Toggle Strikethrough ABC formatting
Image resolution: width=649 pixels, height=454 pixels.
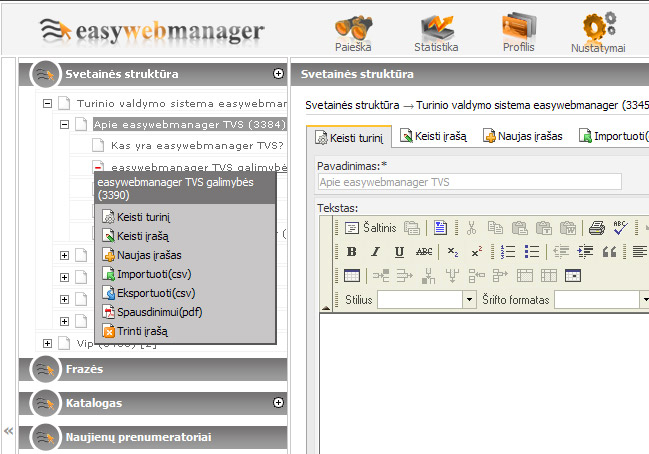pyautogui.click(x=424, y=252)
